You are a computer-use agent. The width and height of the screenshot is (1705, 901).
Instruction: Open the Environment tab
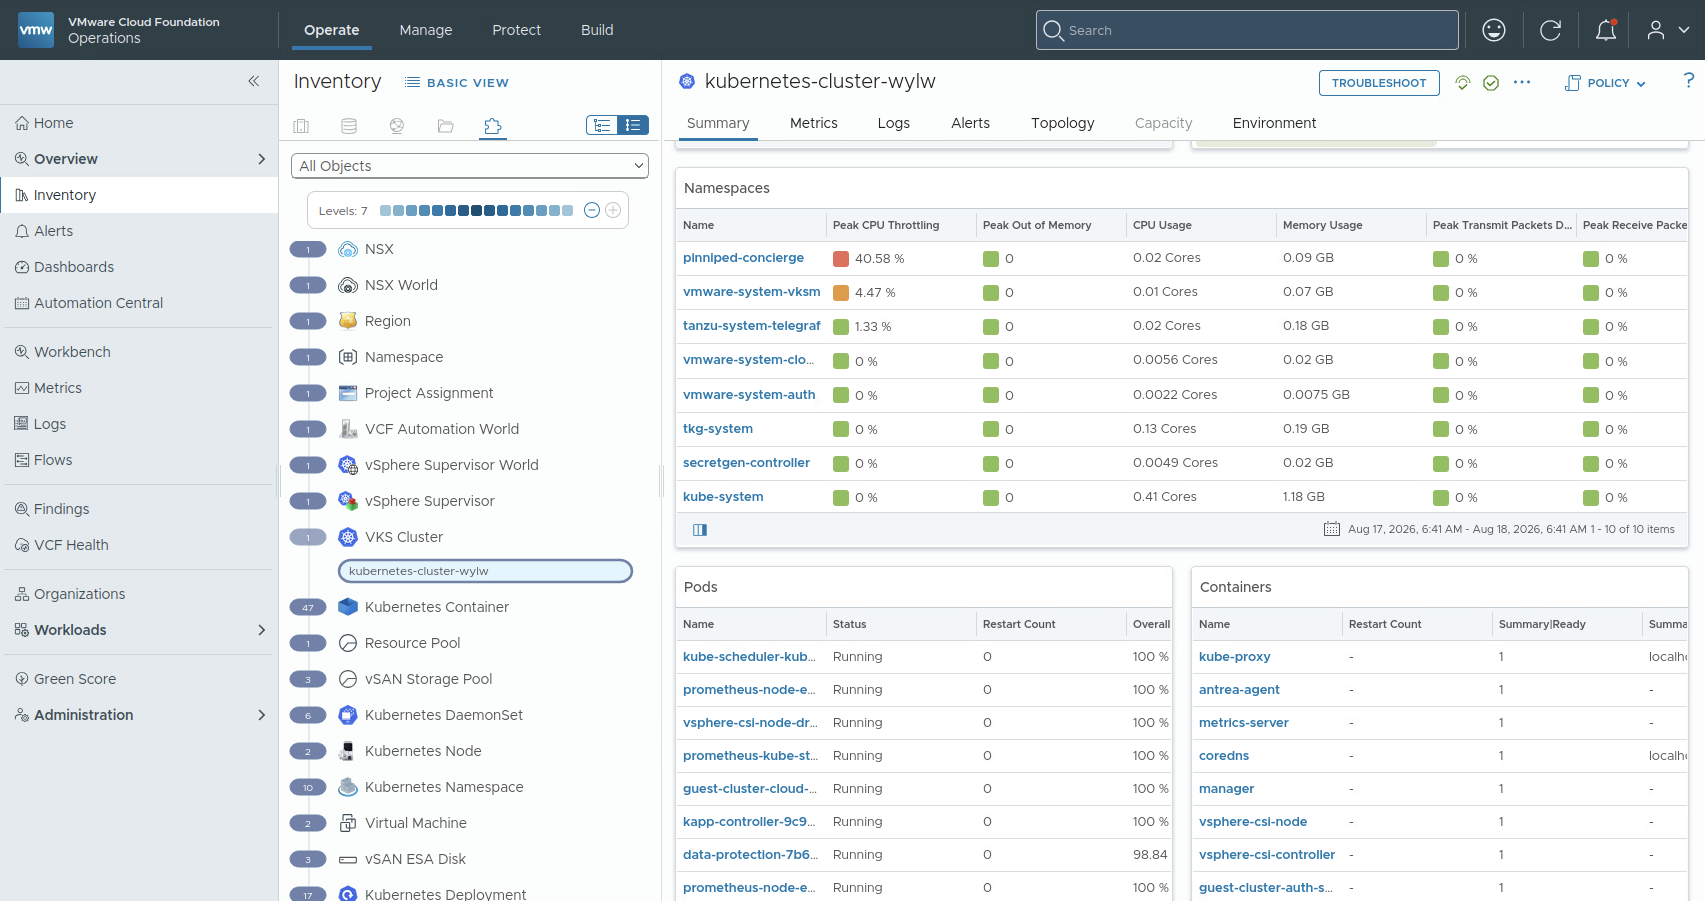tap(1274, 123)
